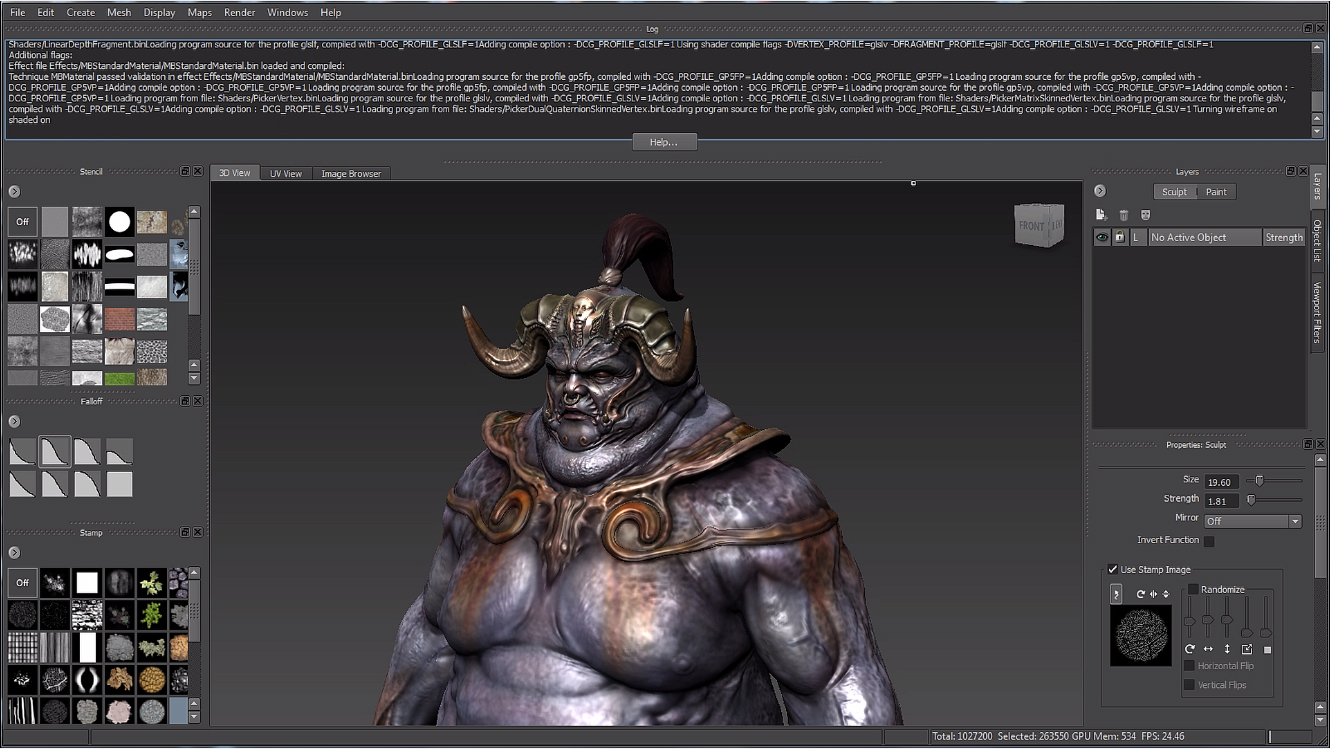Delete layer using the trash icon

[x=1124, y=214]
